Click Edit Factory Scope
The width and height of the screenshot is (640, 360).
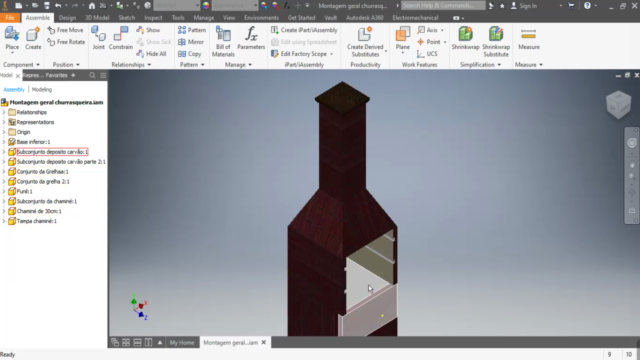(x=301, y=53)
